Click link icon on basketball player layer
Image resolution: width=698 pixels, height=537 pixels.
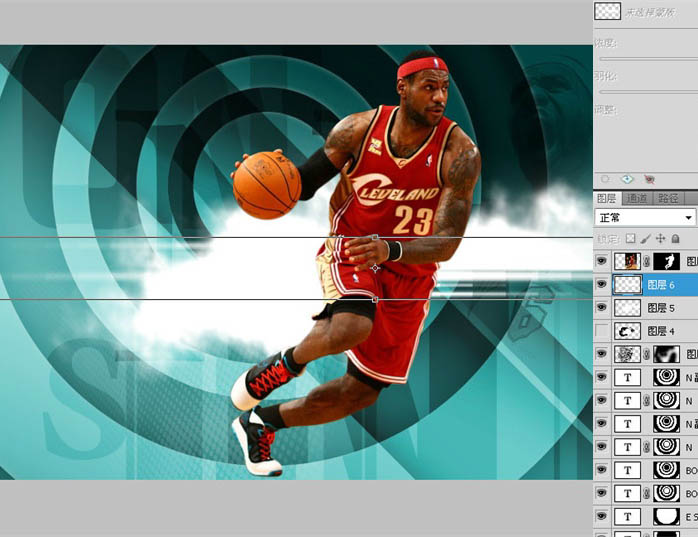point(647,261)
